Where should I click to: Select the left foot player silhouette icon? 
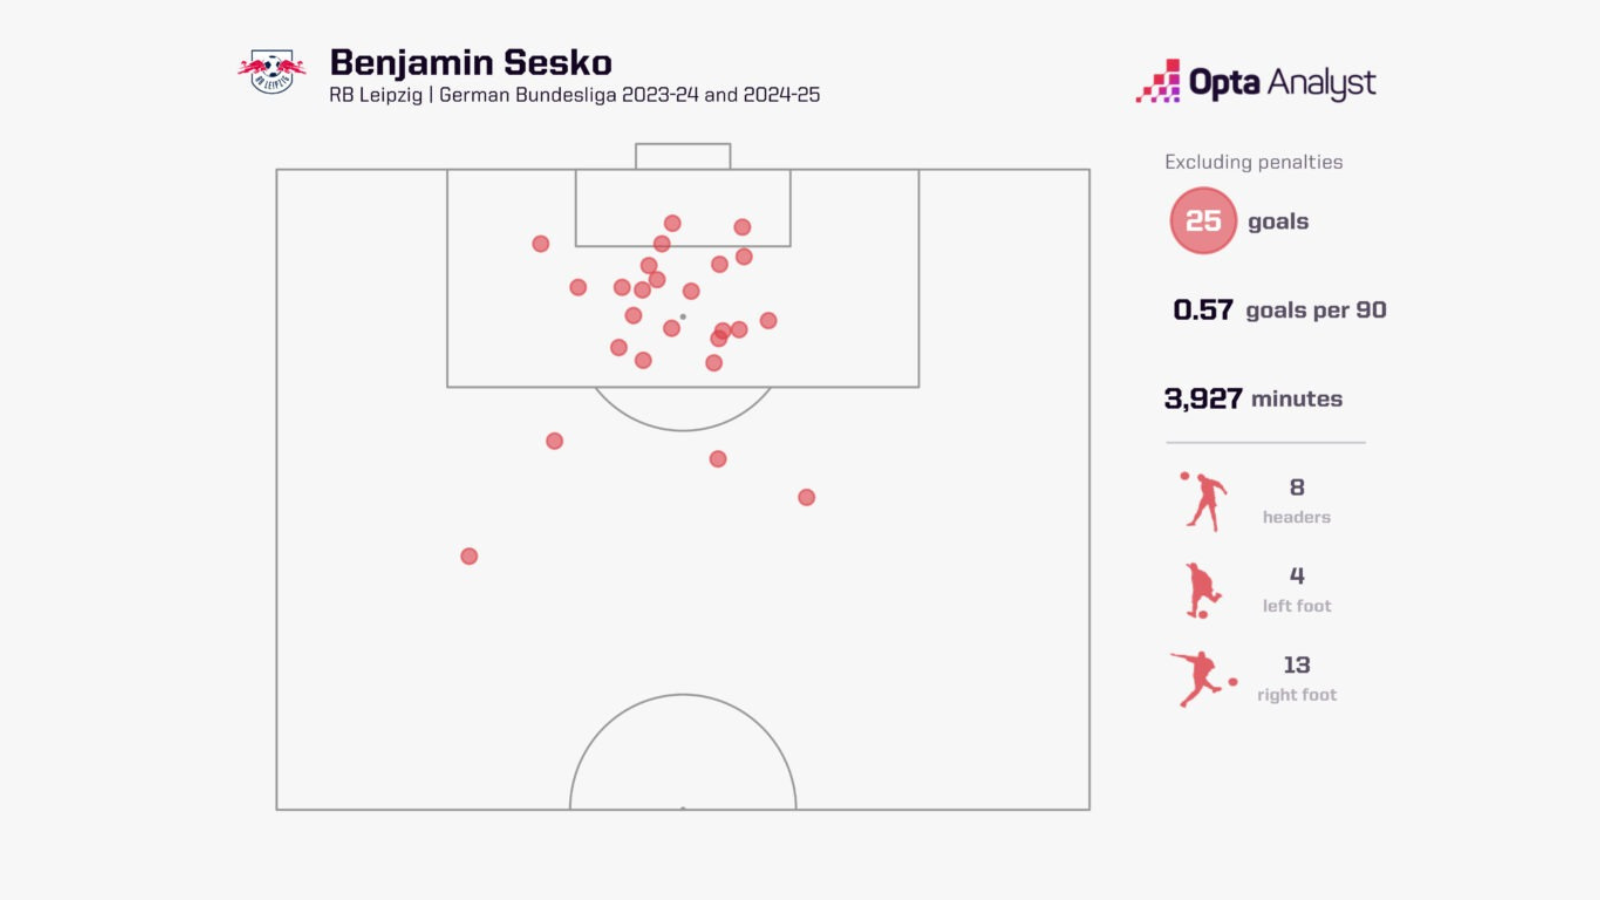1202,590
